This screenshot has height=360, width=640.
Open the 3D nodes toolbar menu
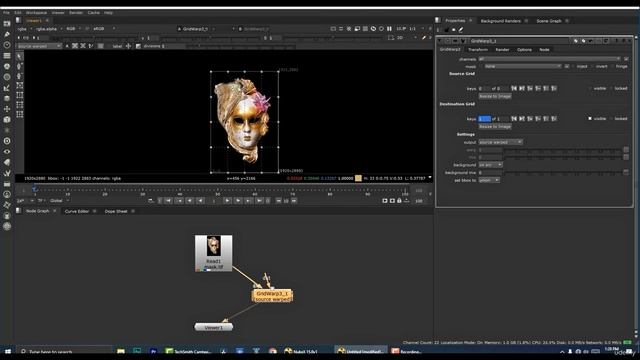7,119
